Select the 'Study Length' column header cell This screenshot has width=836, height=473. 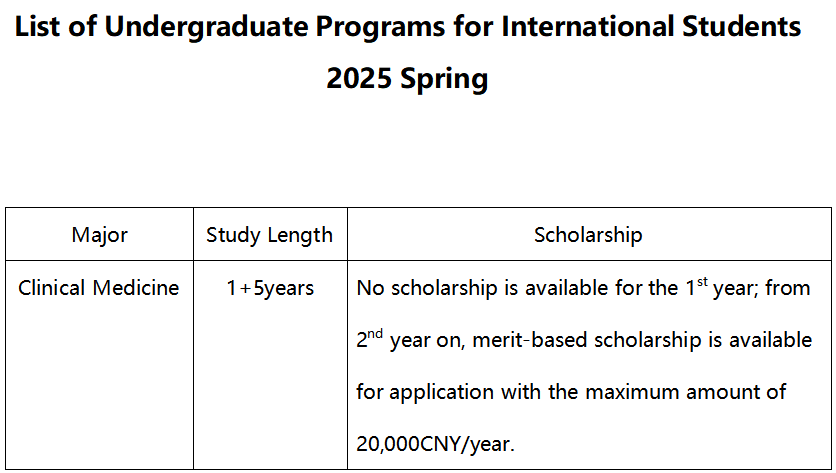point(270,235)
